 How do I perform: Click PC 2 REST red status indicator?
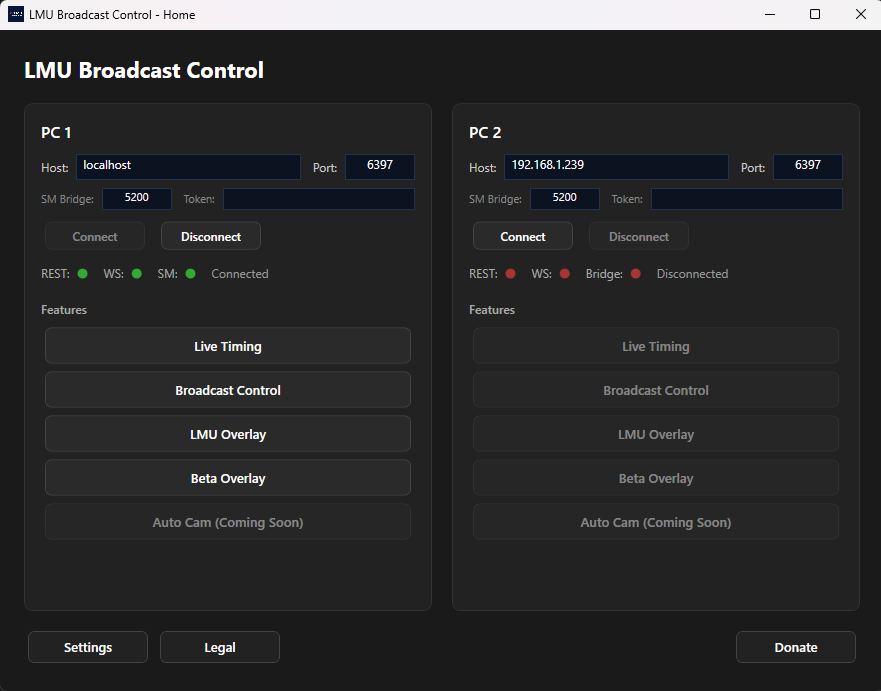[x=511, y=274]
